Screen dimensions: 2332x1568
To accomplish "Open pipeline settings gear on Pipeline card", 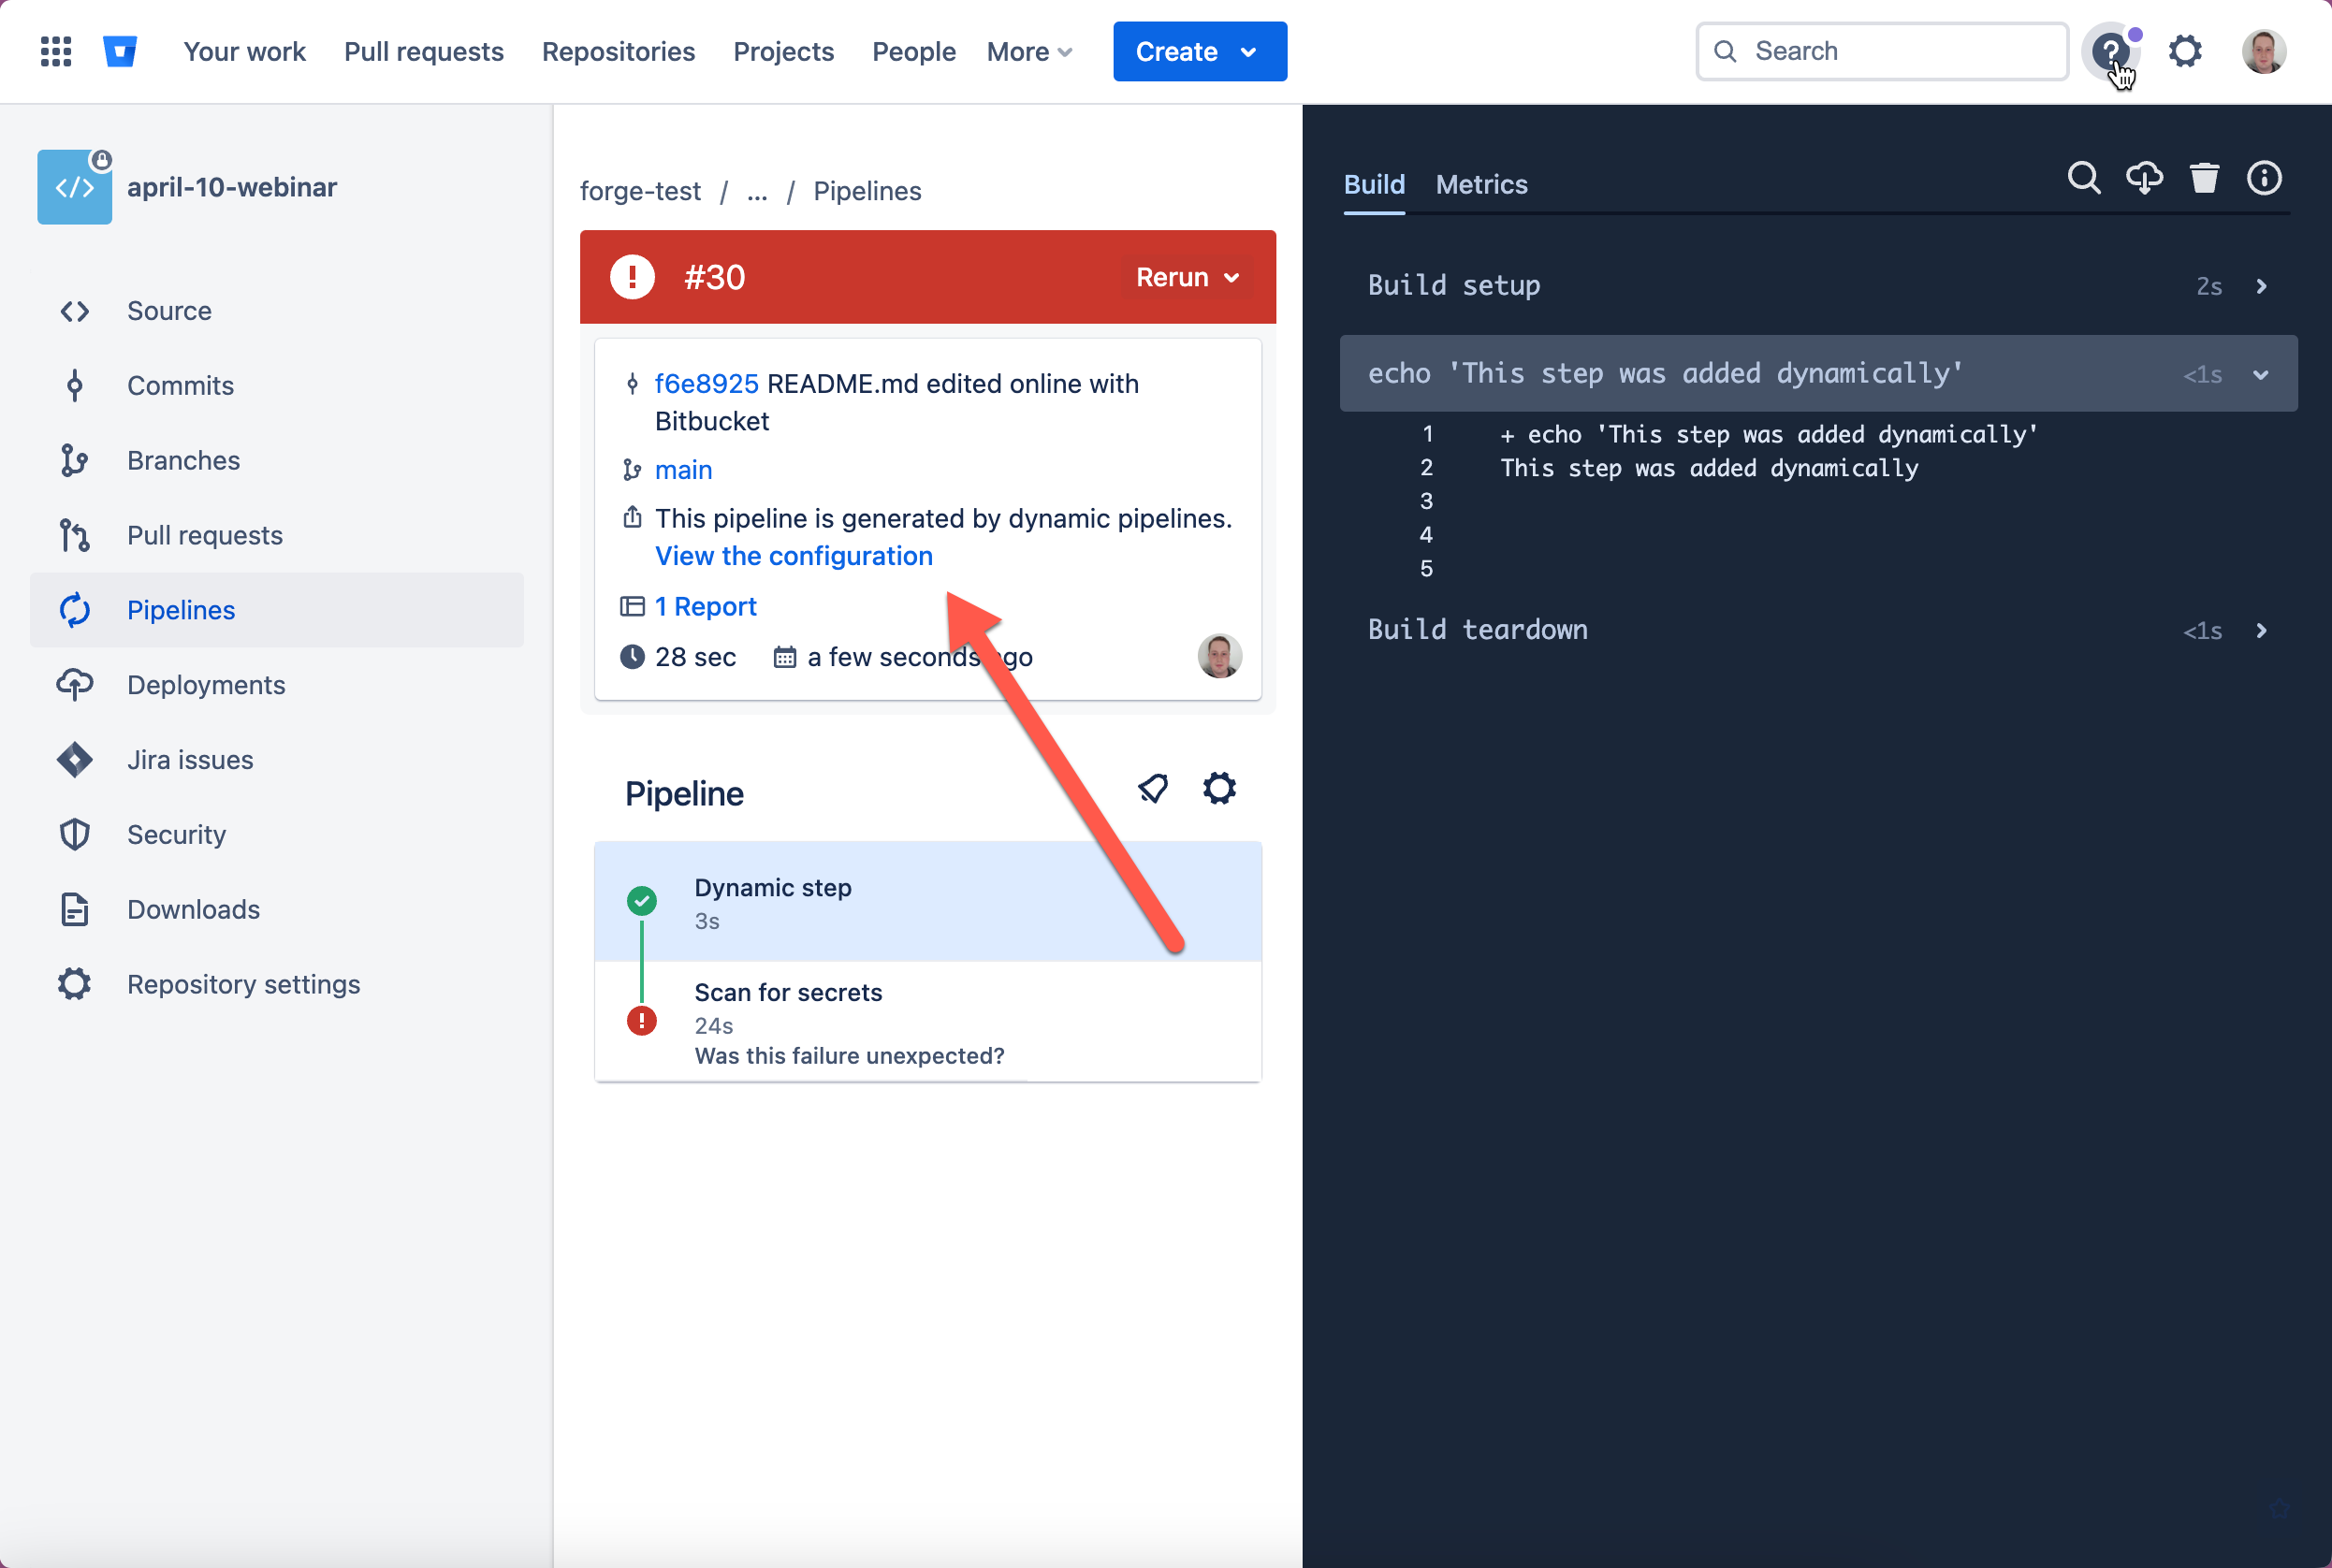I will pos(1220,788).
